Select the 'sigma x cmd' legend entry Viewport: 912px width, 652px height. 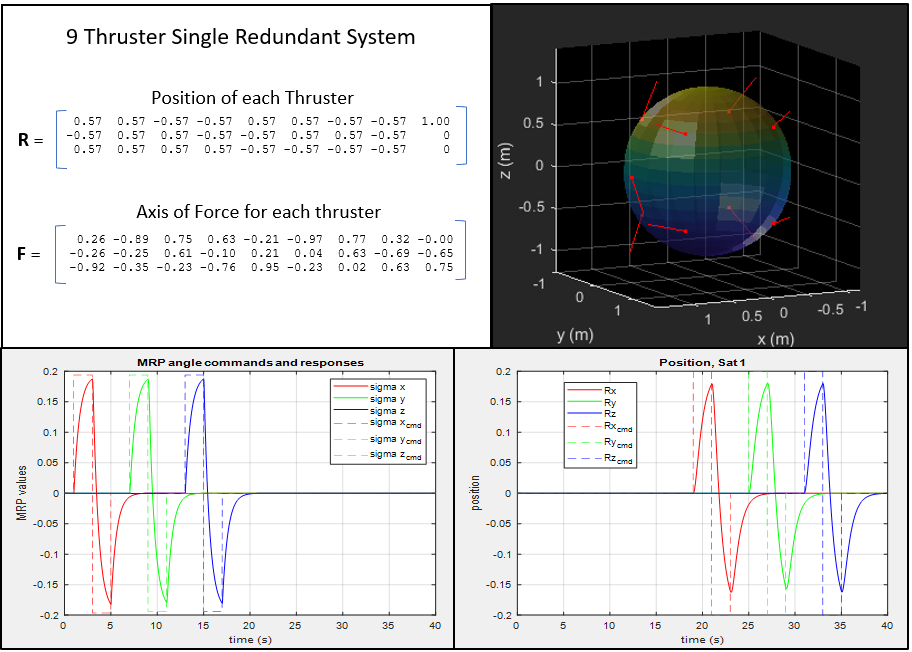377,423
